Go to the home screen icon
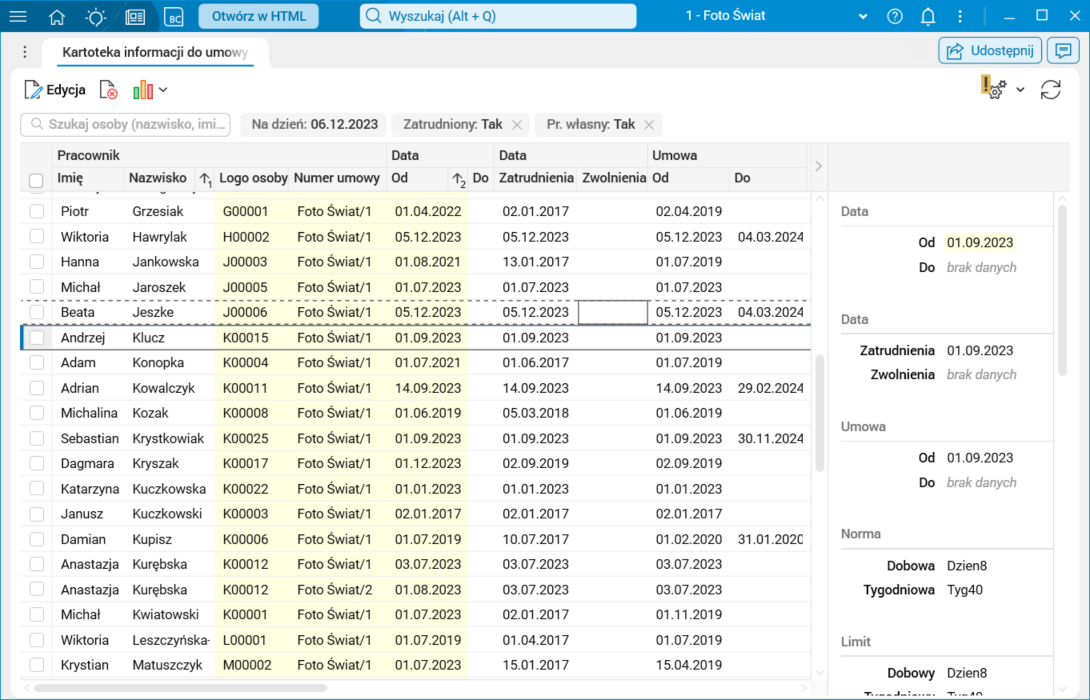Screen dimensions: 1090x700 [x=57, y=16]
